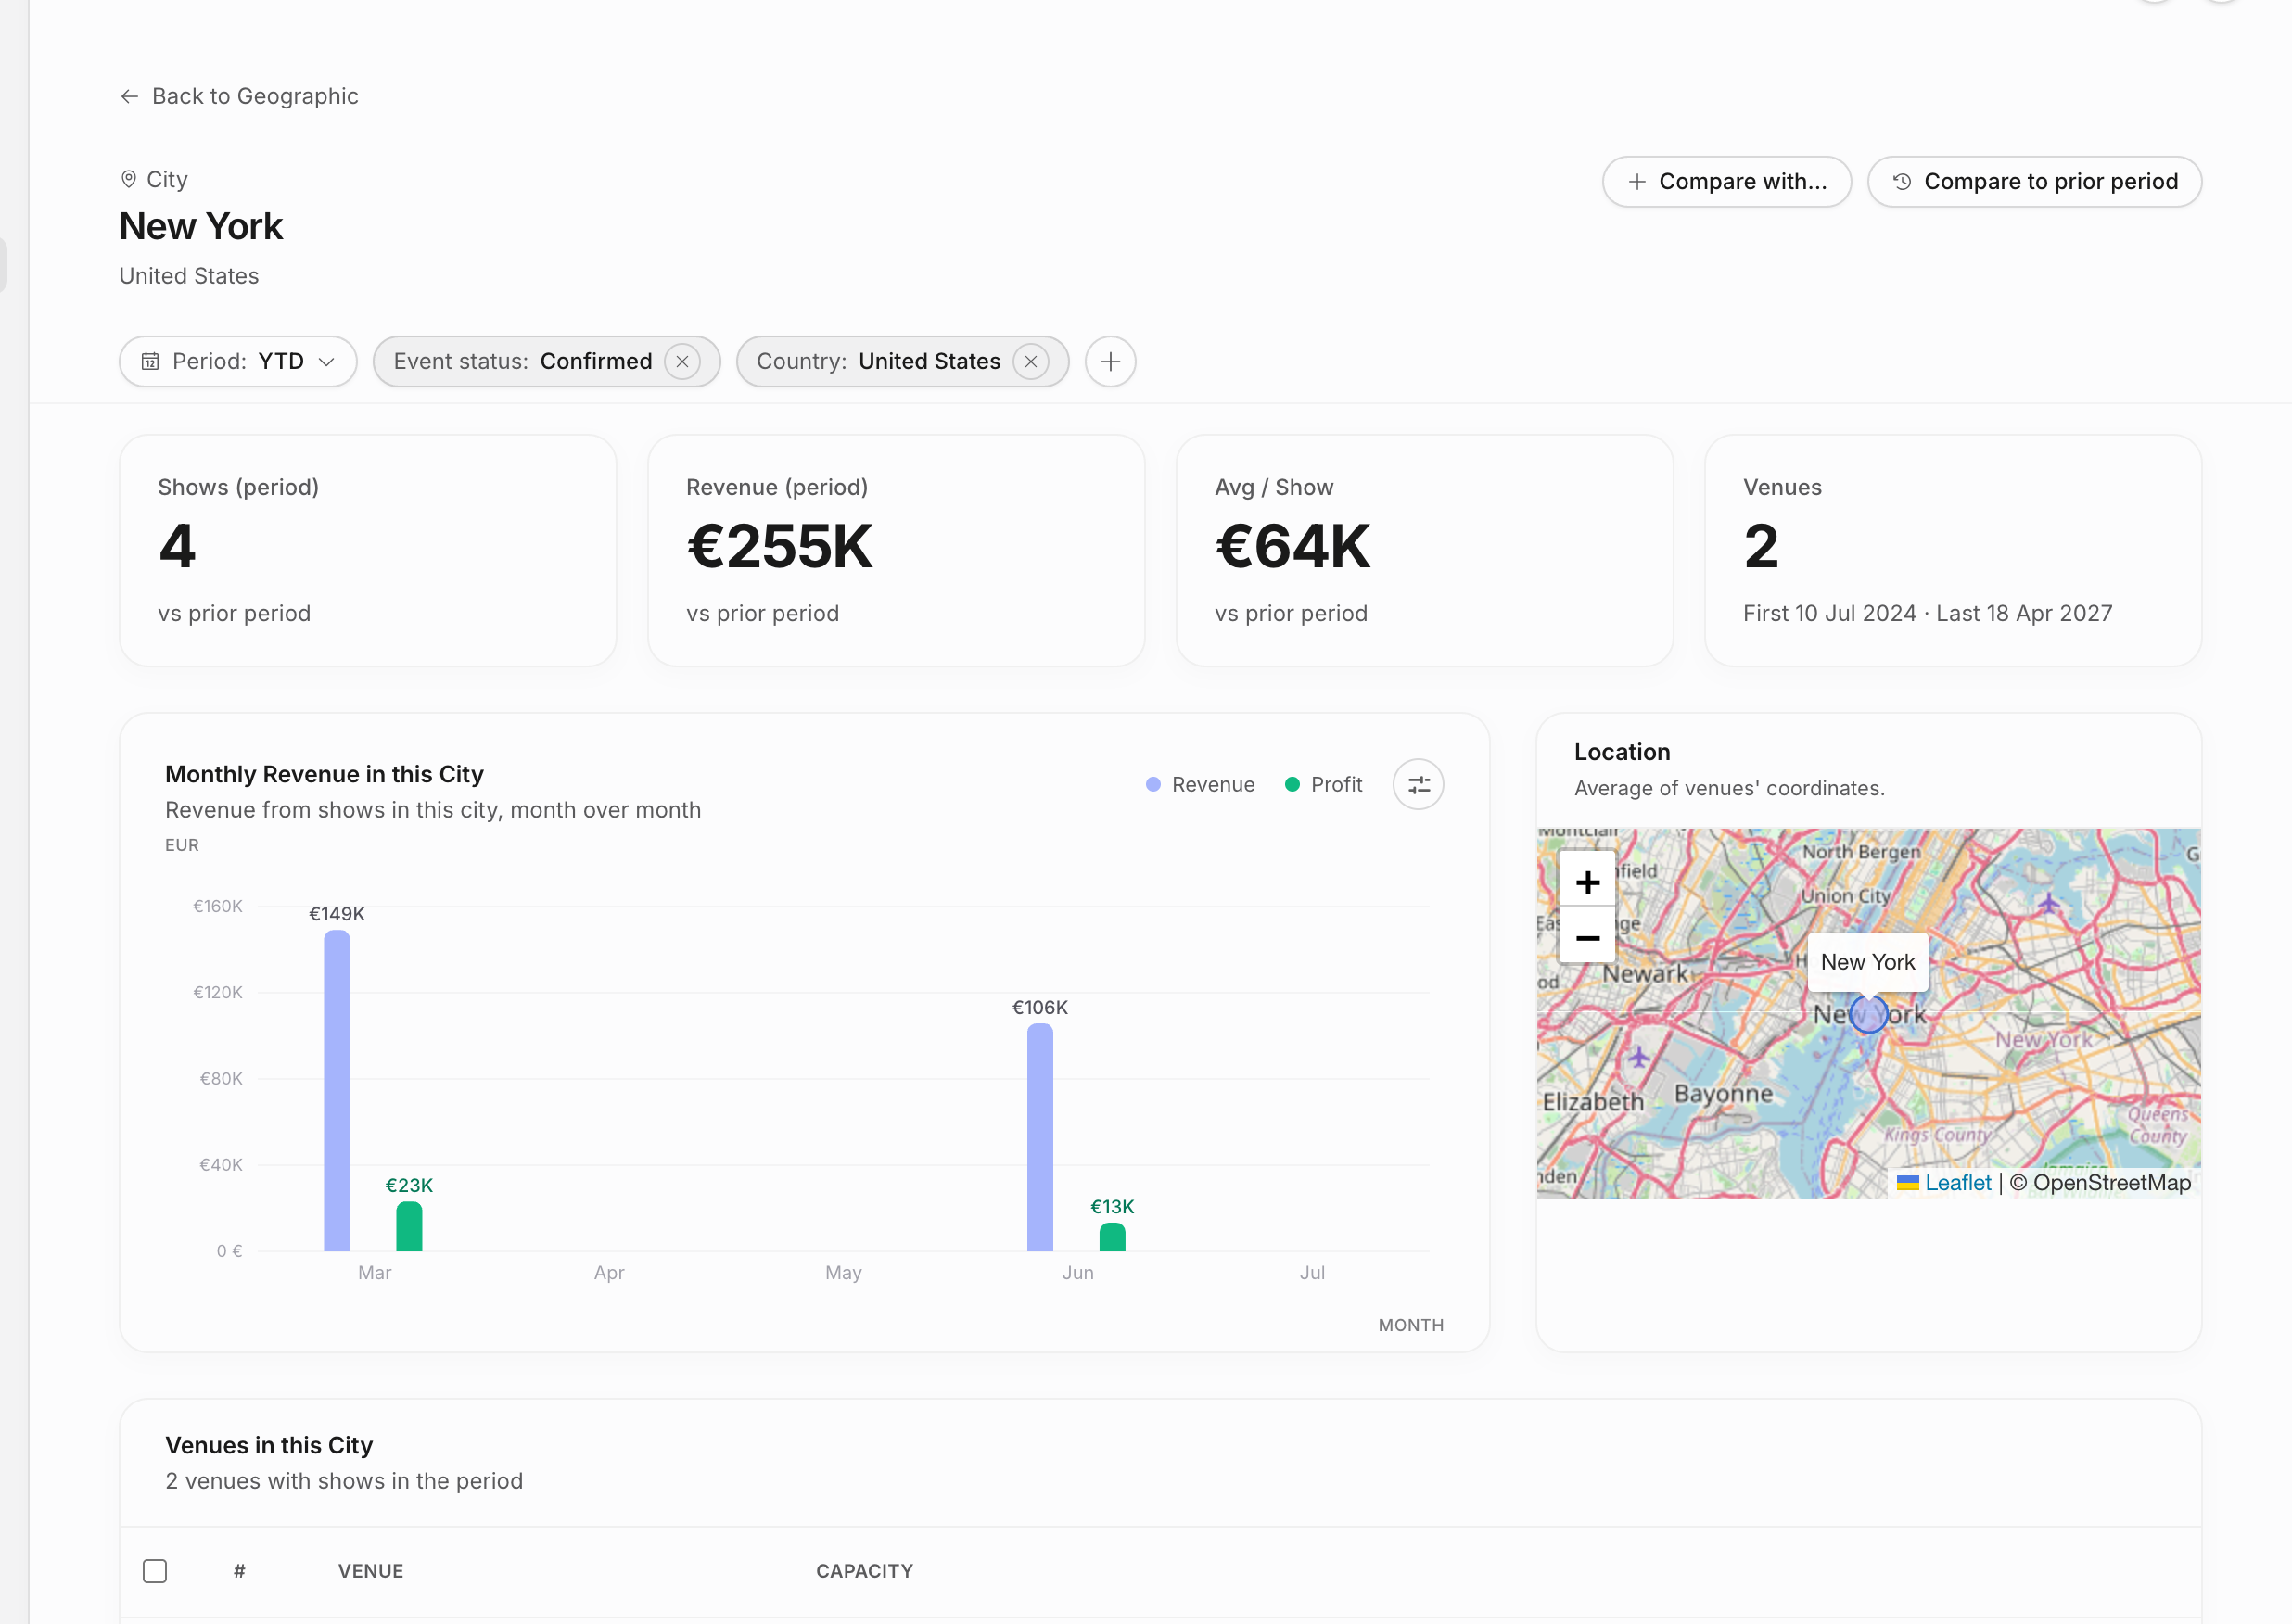
Task: Click 'Average of venues' coordinates.' text
Action: click(1729, 788)
